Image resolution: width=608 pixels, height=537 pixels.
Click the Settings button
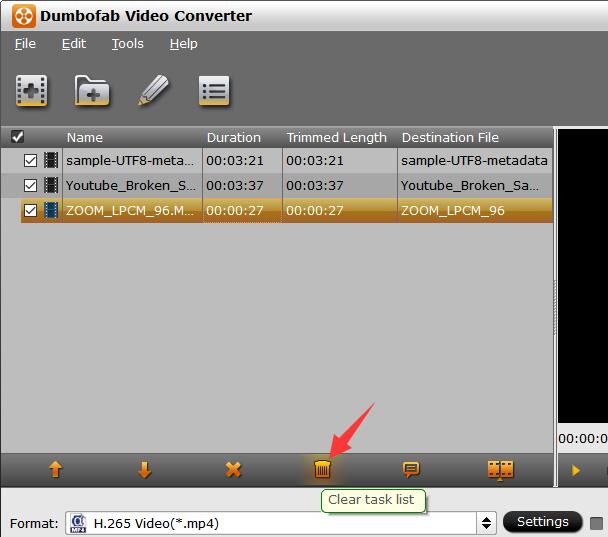(542, 522)
